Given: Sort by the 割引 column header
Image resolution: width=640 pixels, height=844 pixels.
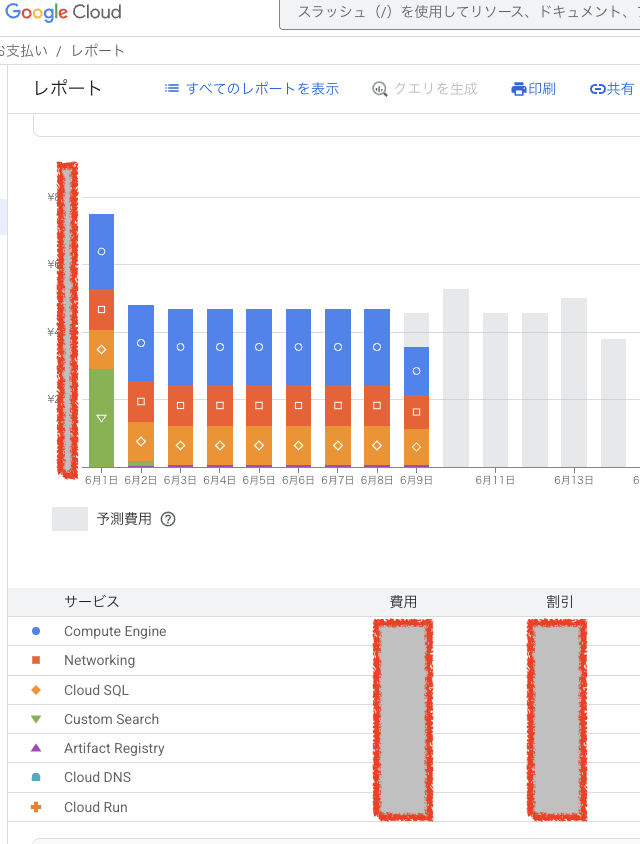Looking at the screenshot, I should 560,602.
